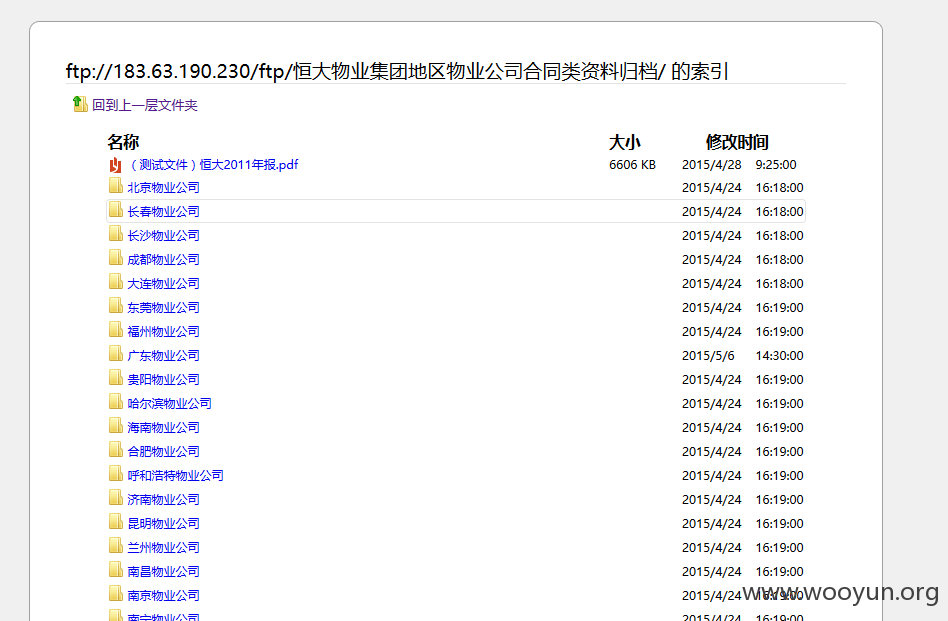
Task: Click folder icon beside 长沙物业公司
Action: pos(115,233)
